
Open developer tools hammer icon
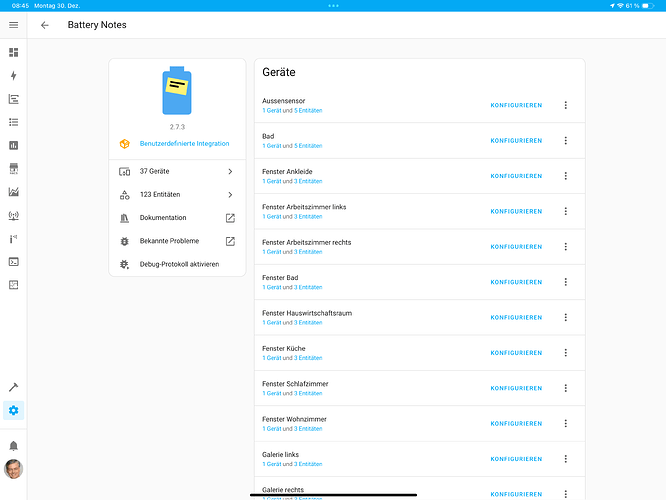(x=14, y=387)
